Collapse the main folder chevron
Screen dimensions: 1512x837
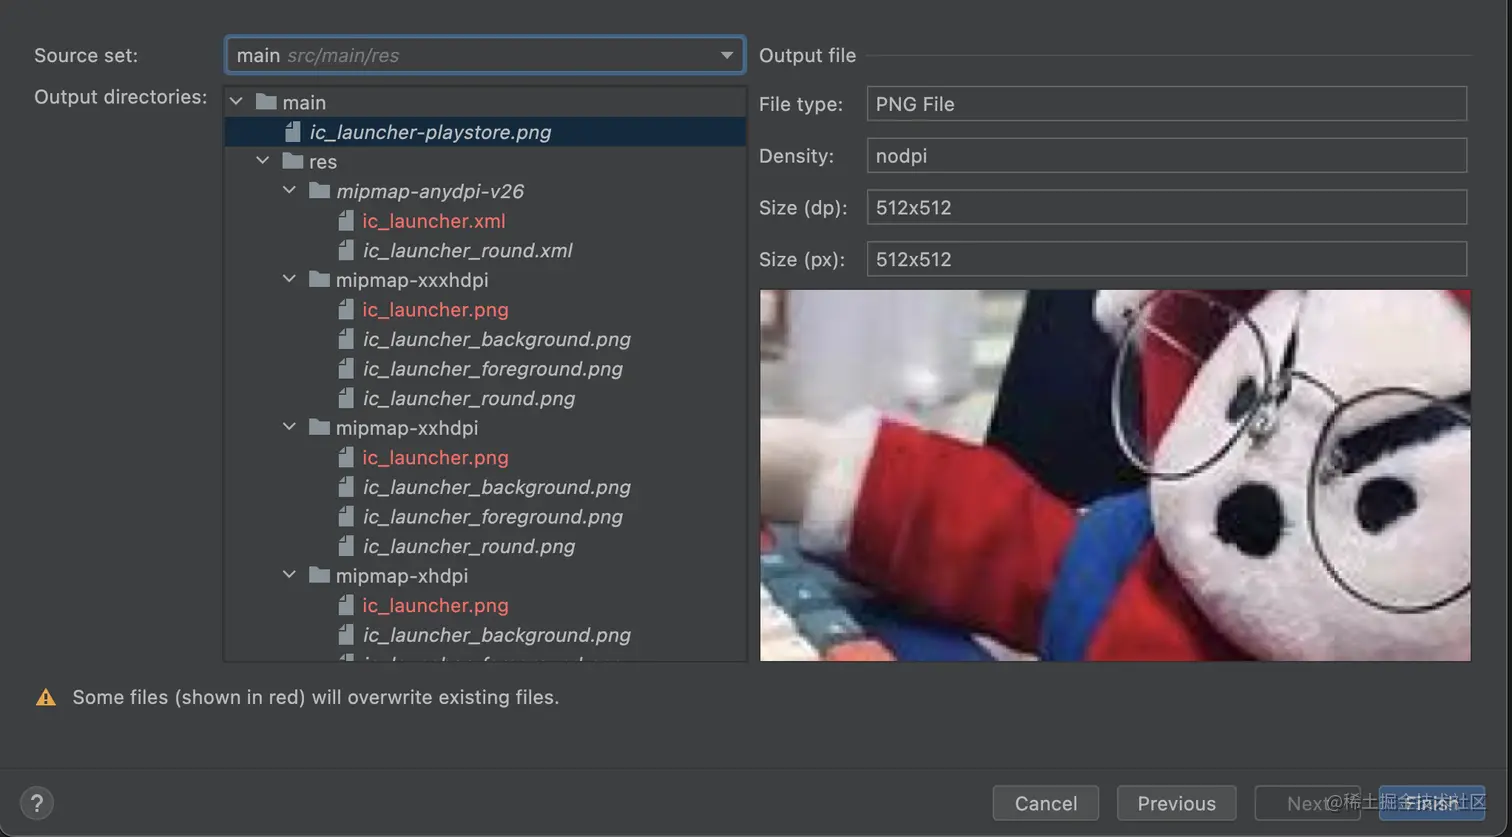237,102
